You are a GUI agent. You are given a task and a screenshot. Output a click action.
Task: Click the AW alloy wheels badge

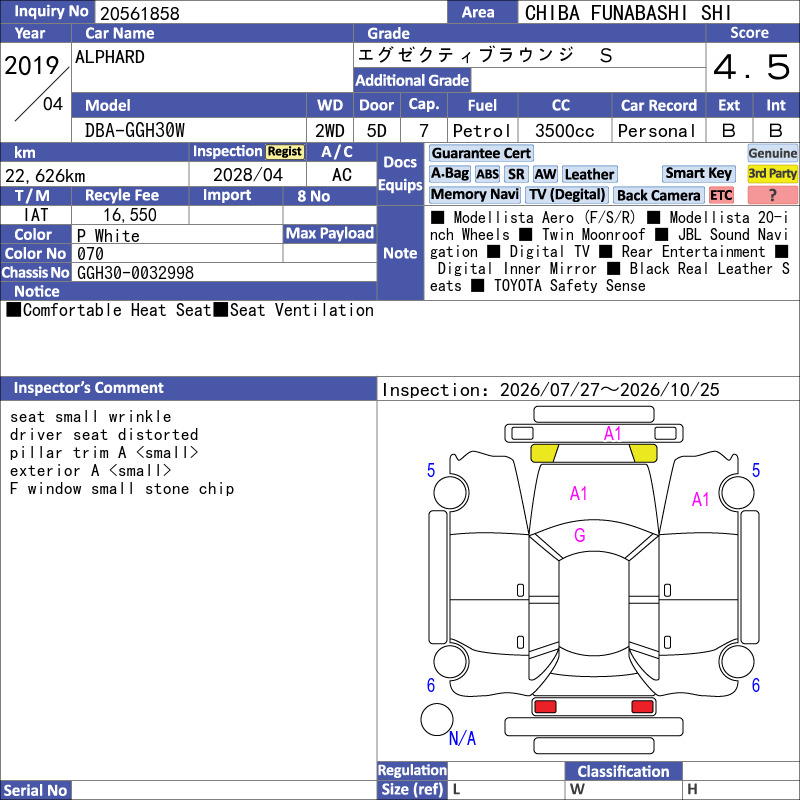pyautogui.click(x=545, y=174)
